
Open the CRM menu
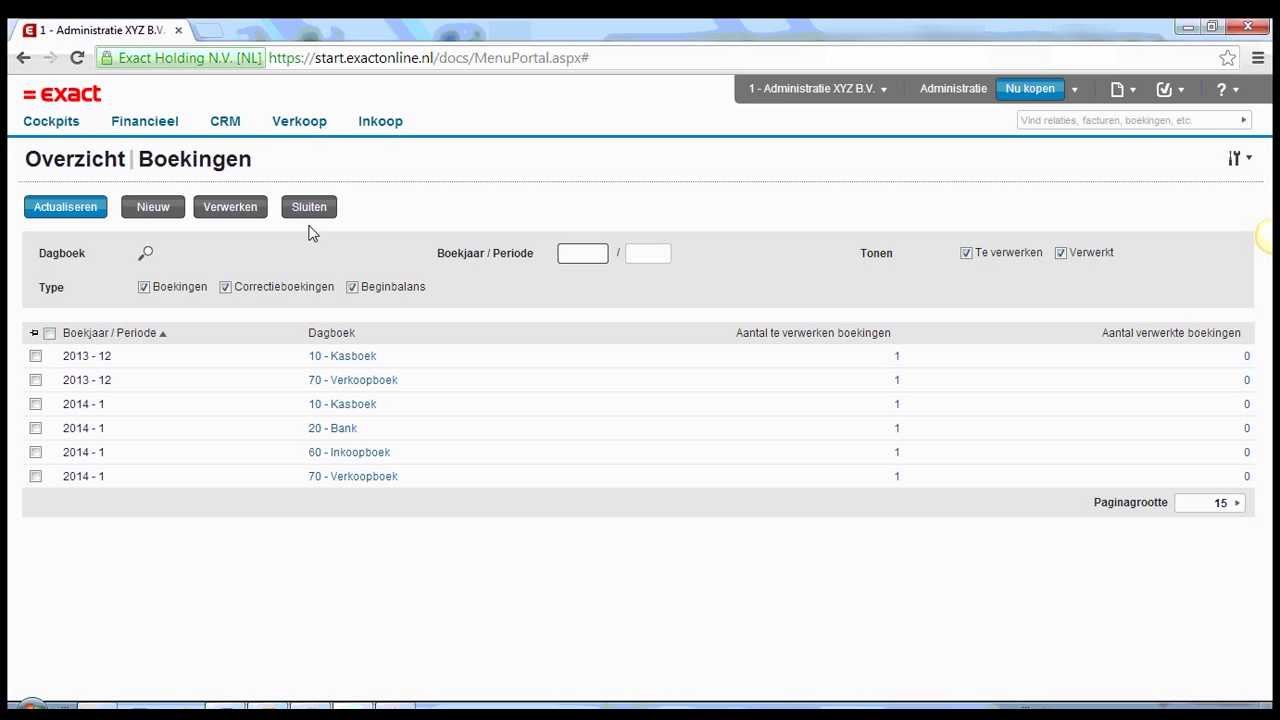(225, 121)
